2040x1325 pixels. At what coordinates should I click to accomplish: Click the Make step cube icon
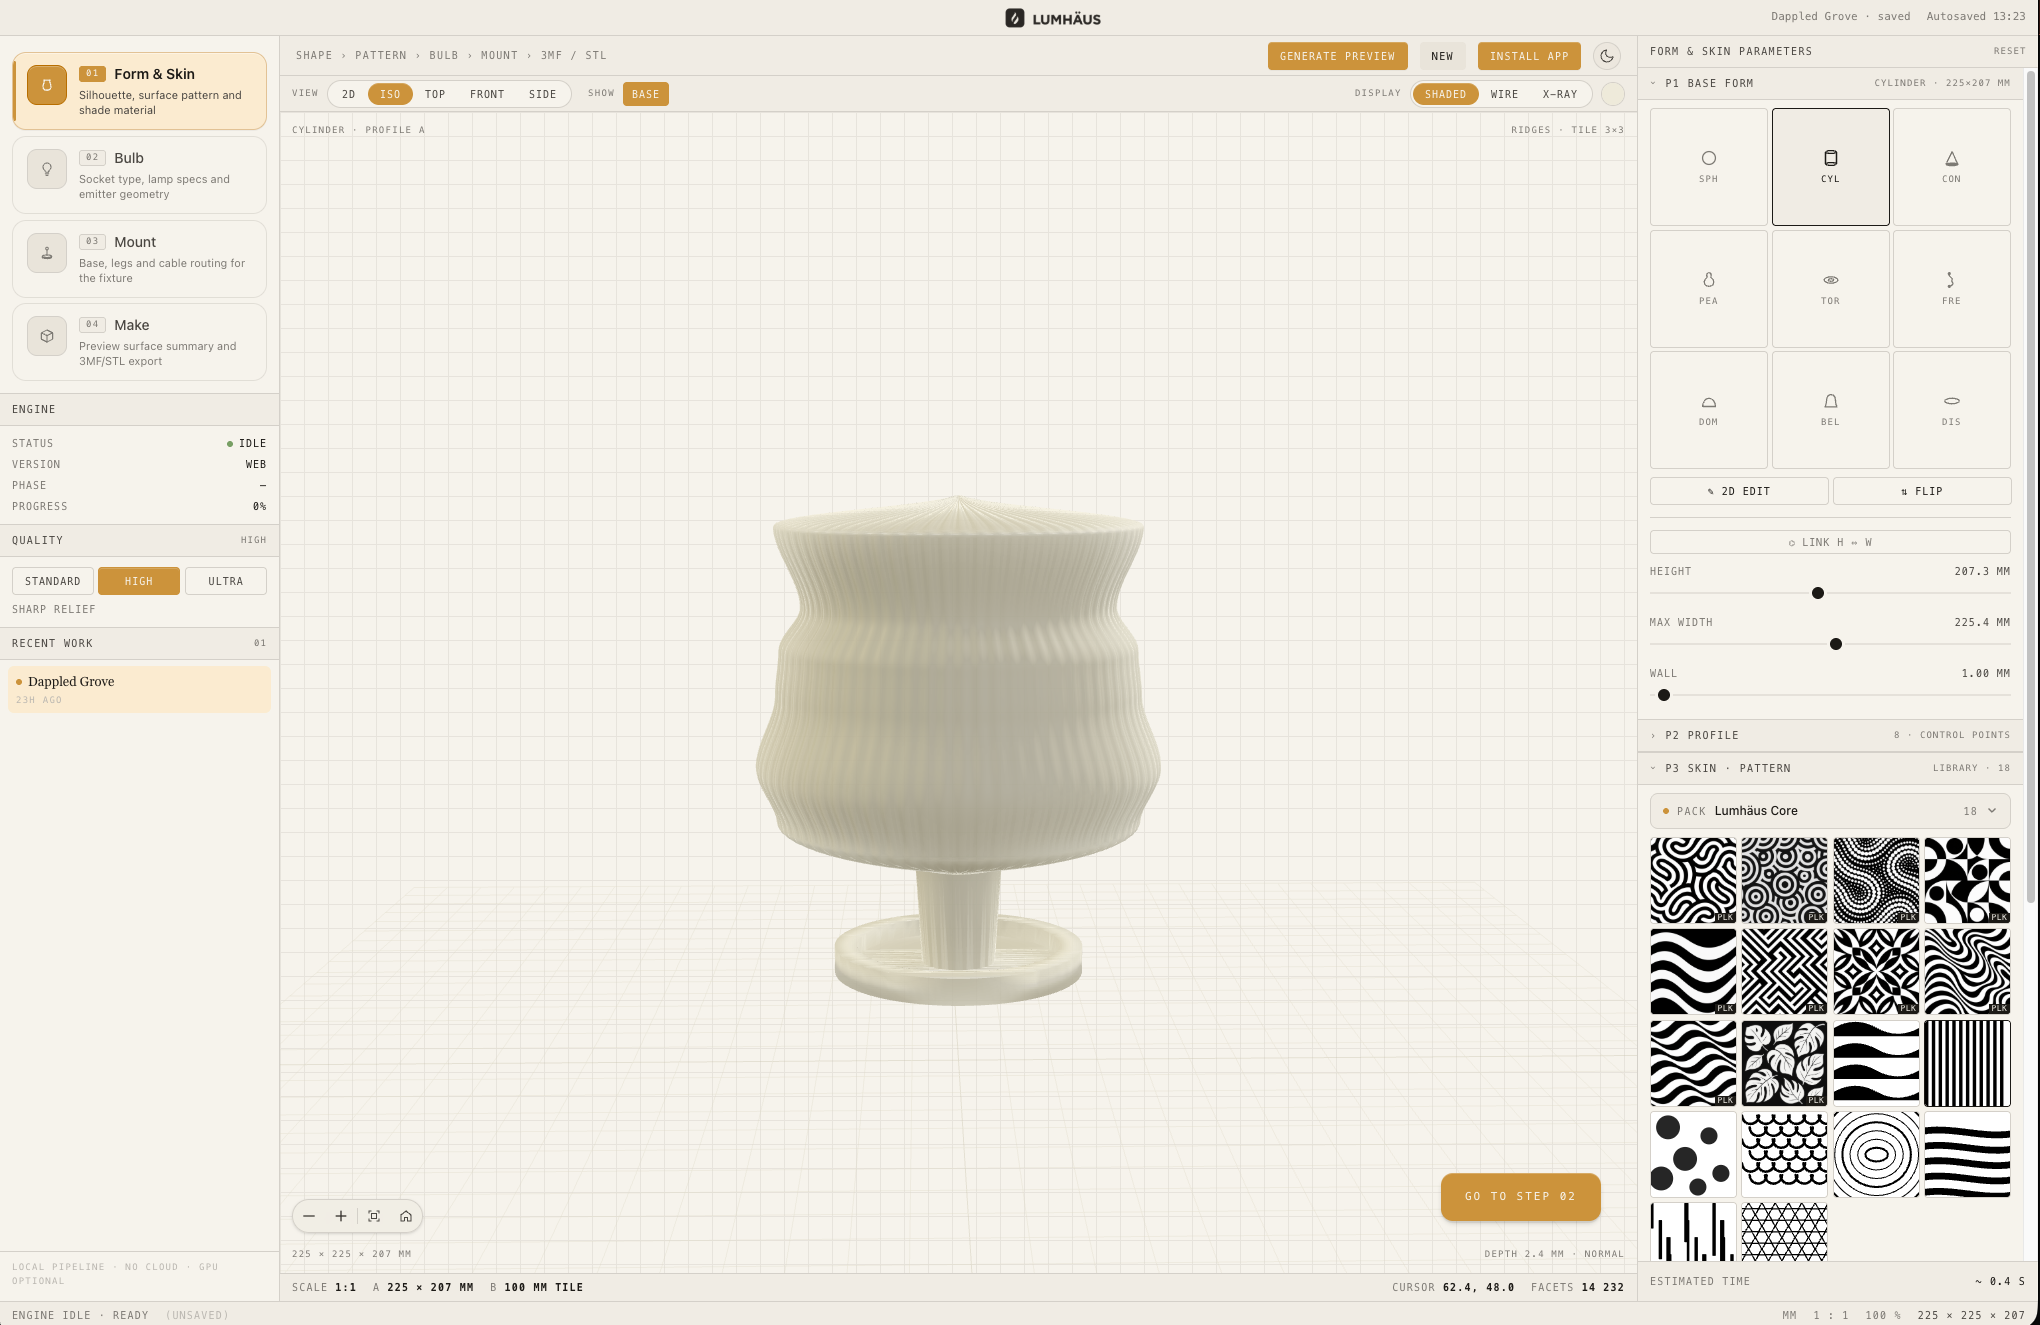pos(47,336)
